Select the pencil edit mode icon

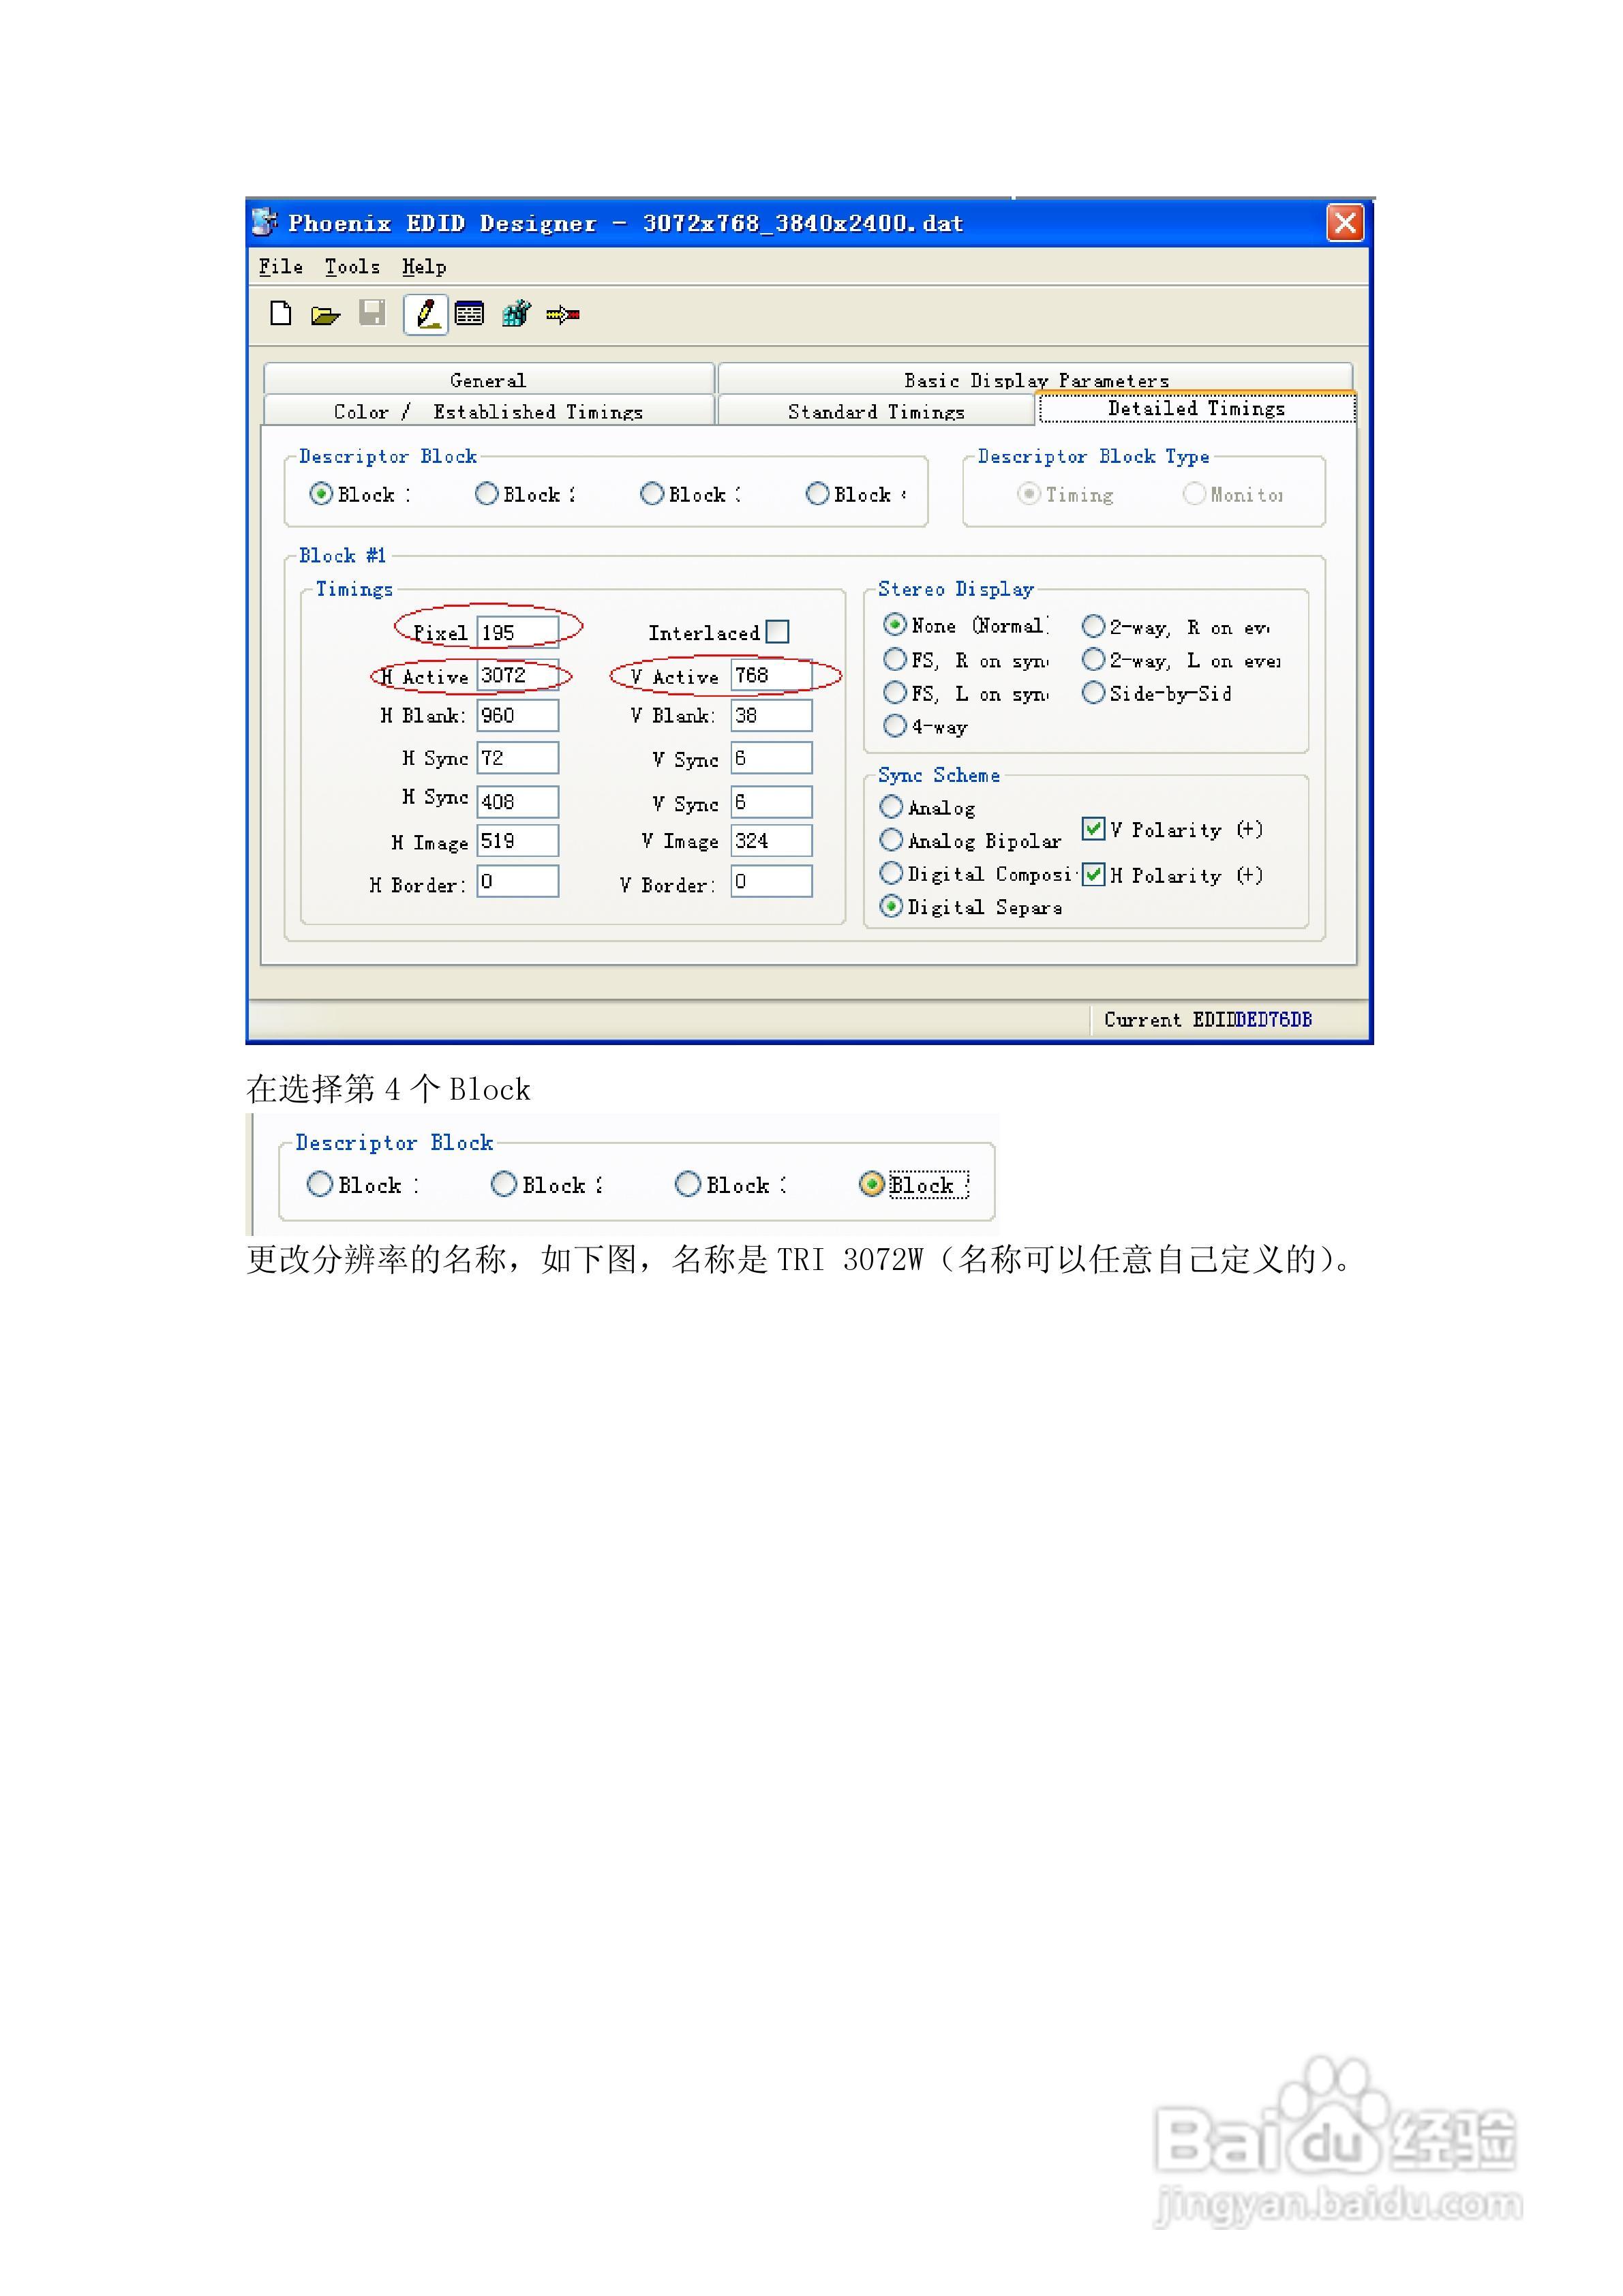(x=426, y=314)
